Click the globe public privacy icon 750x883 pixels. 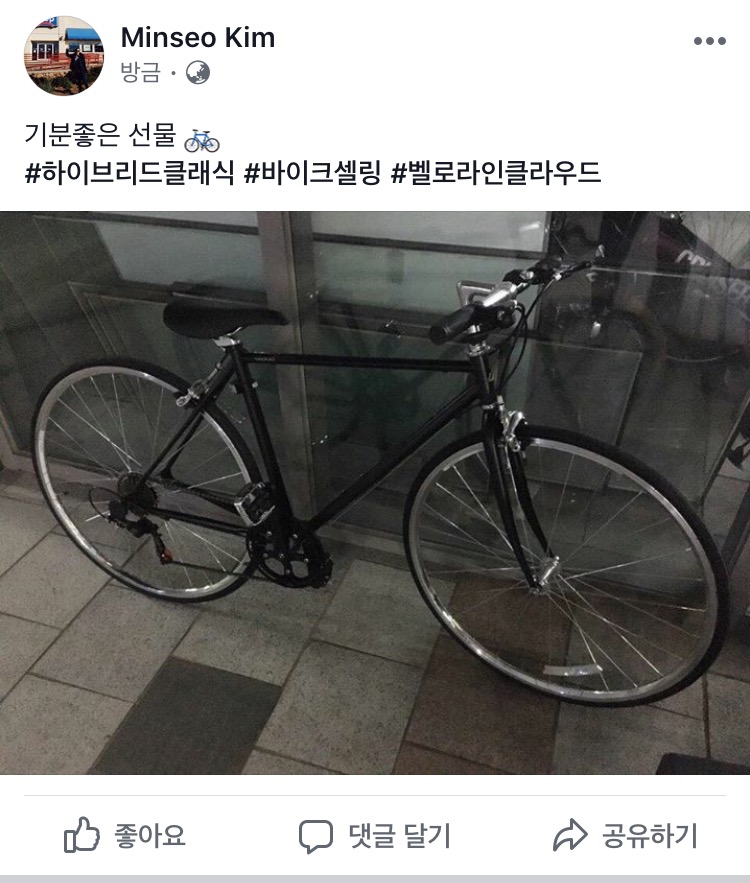coord(198,73)
